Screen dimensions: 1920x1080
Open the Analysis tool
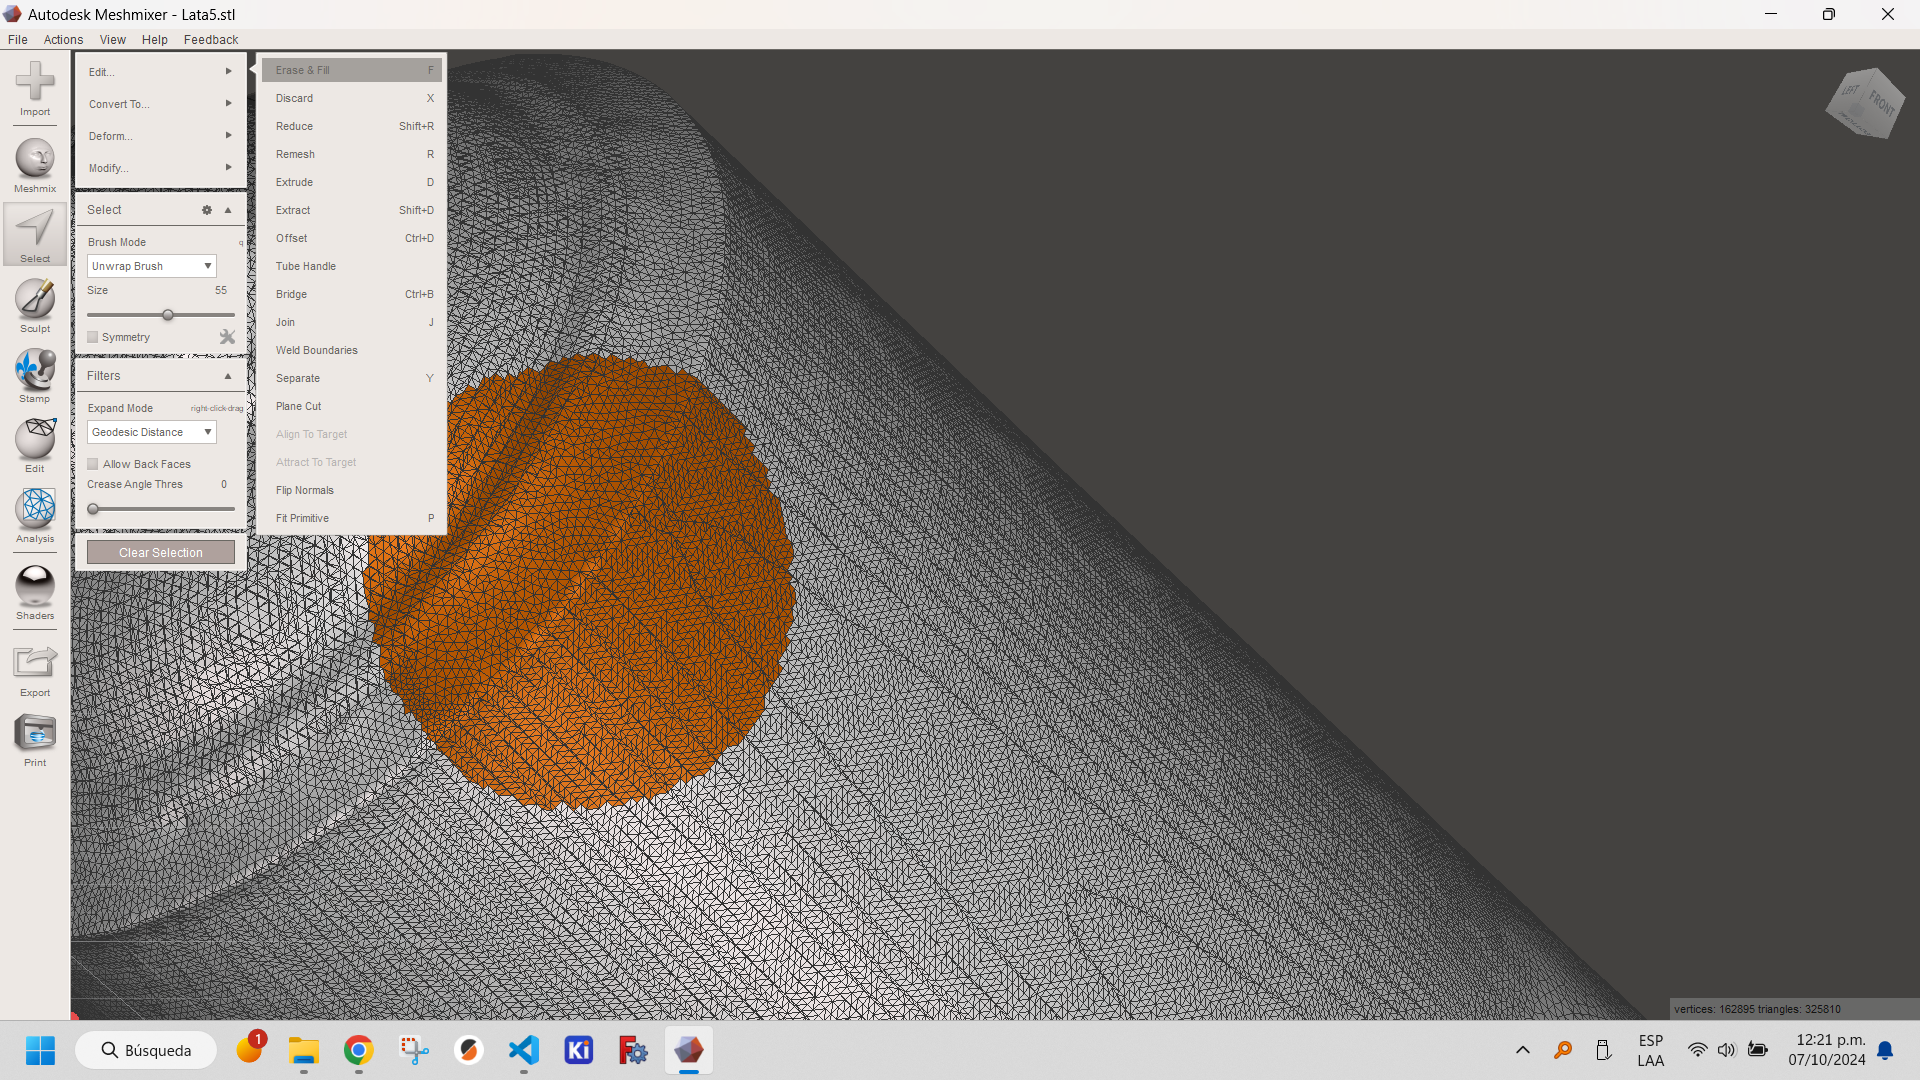(x=35, y=516)
